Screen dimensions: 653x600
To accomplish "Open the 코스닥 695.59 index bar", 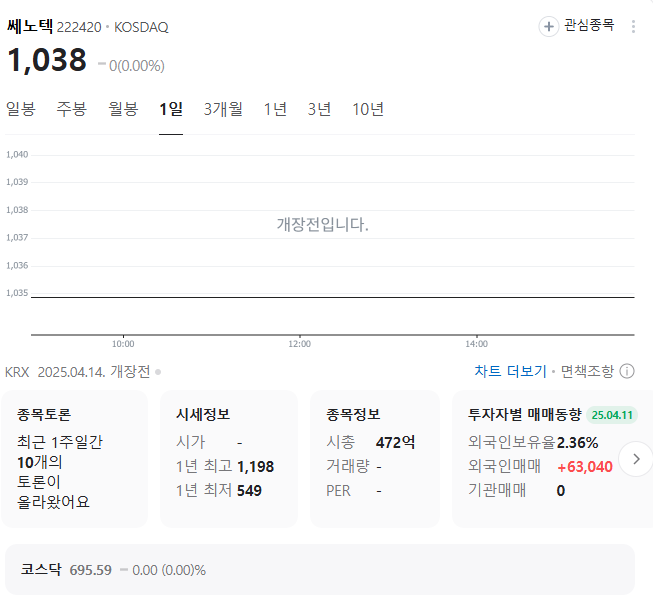I will 320,569.
